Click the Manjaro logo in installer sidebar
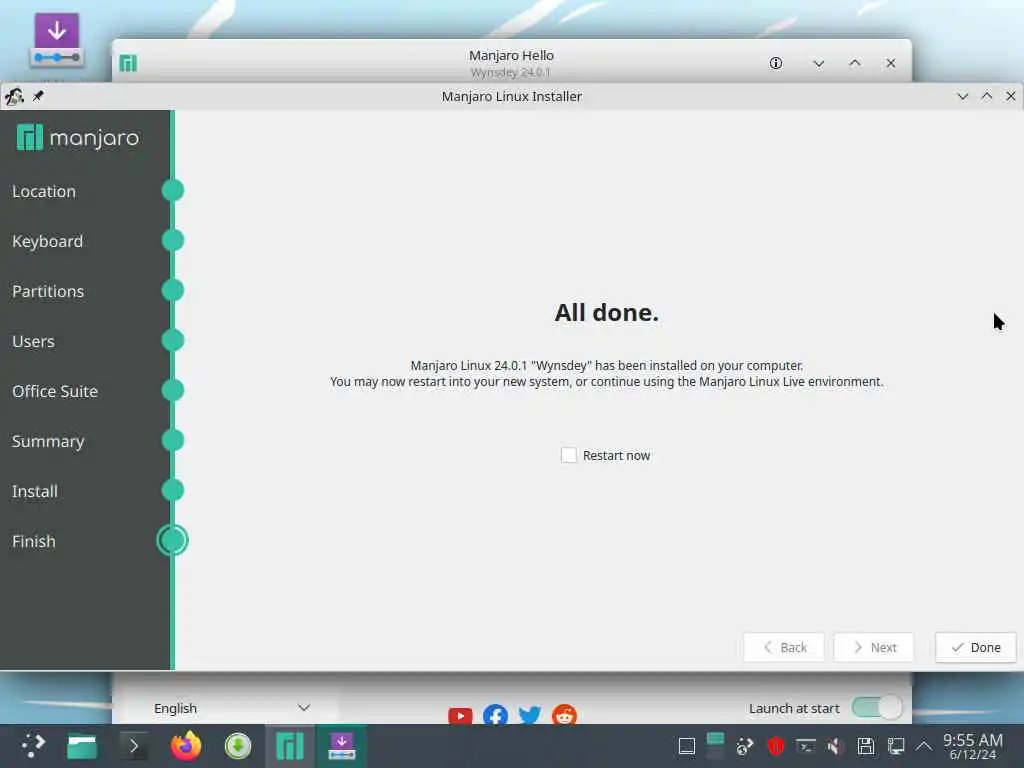 pos(78,137)
